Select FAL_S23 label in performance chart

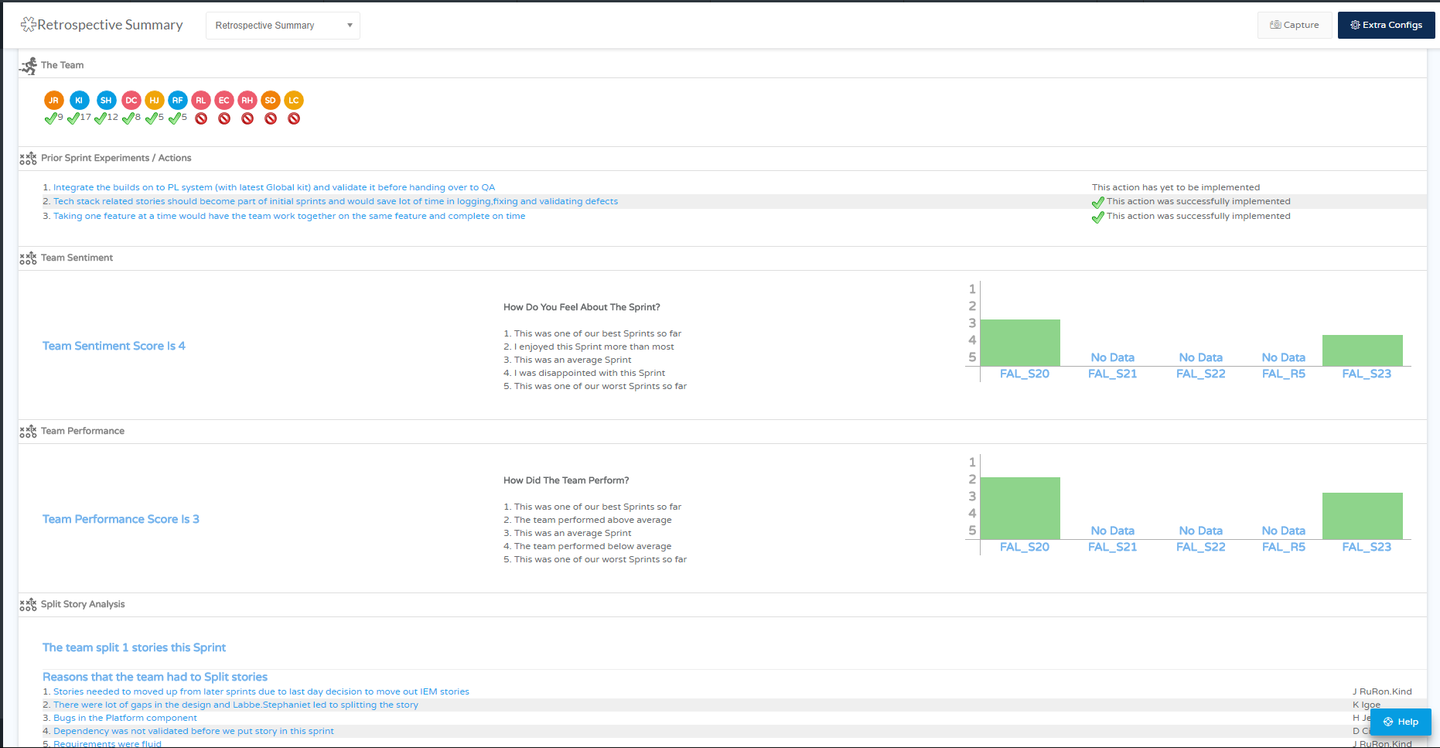1366,547
